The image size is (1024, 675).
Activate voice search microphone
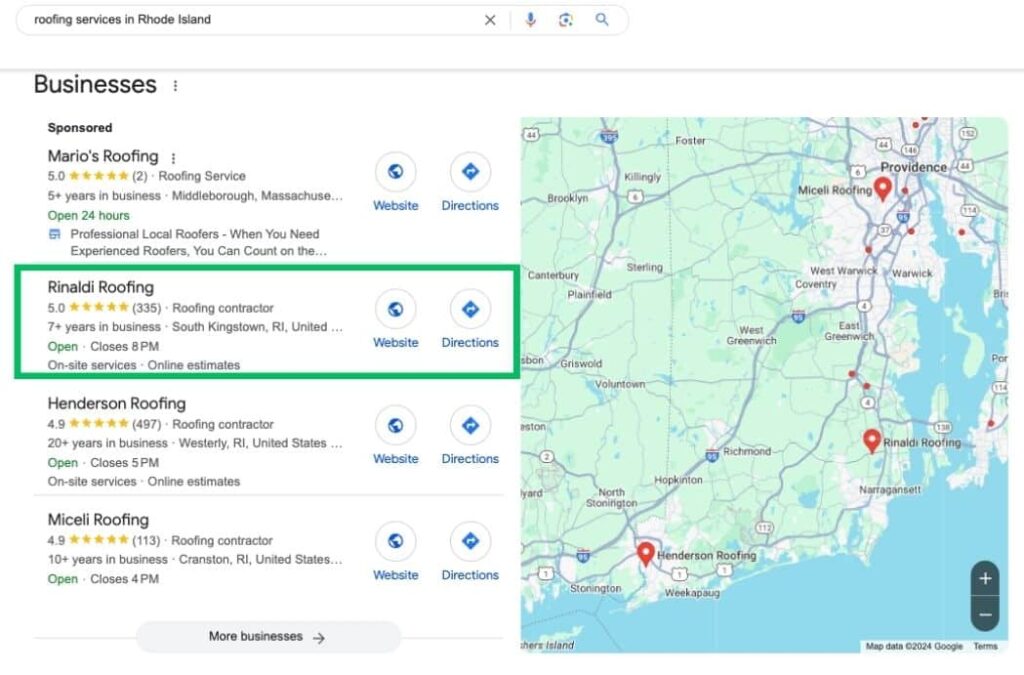click(x=529, y=19)
